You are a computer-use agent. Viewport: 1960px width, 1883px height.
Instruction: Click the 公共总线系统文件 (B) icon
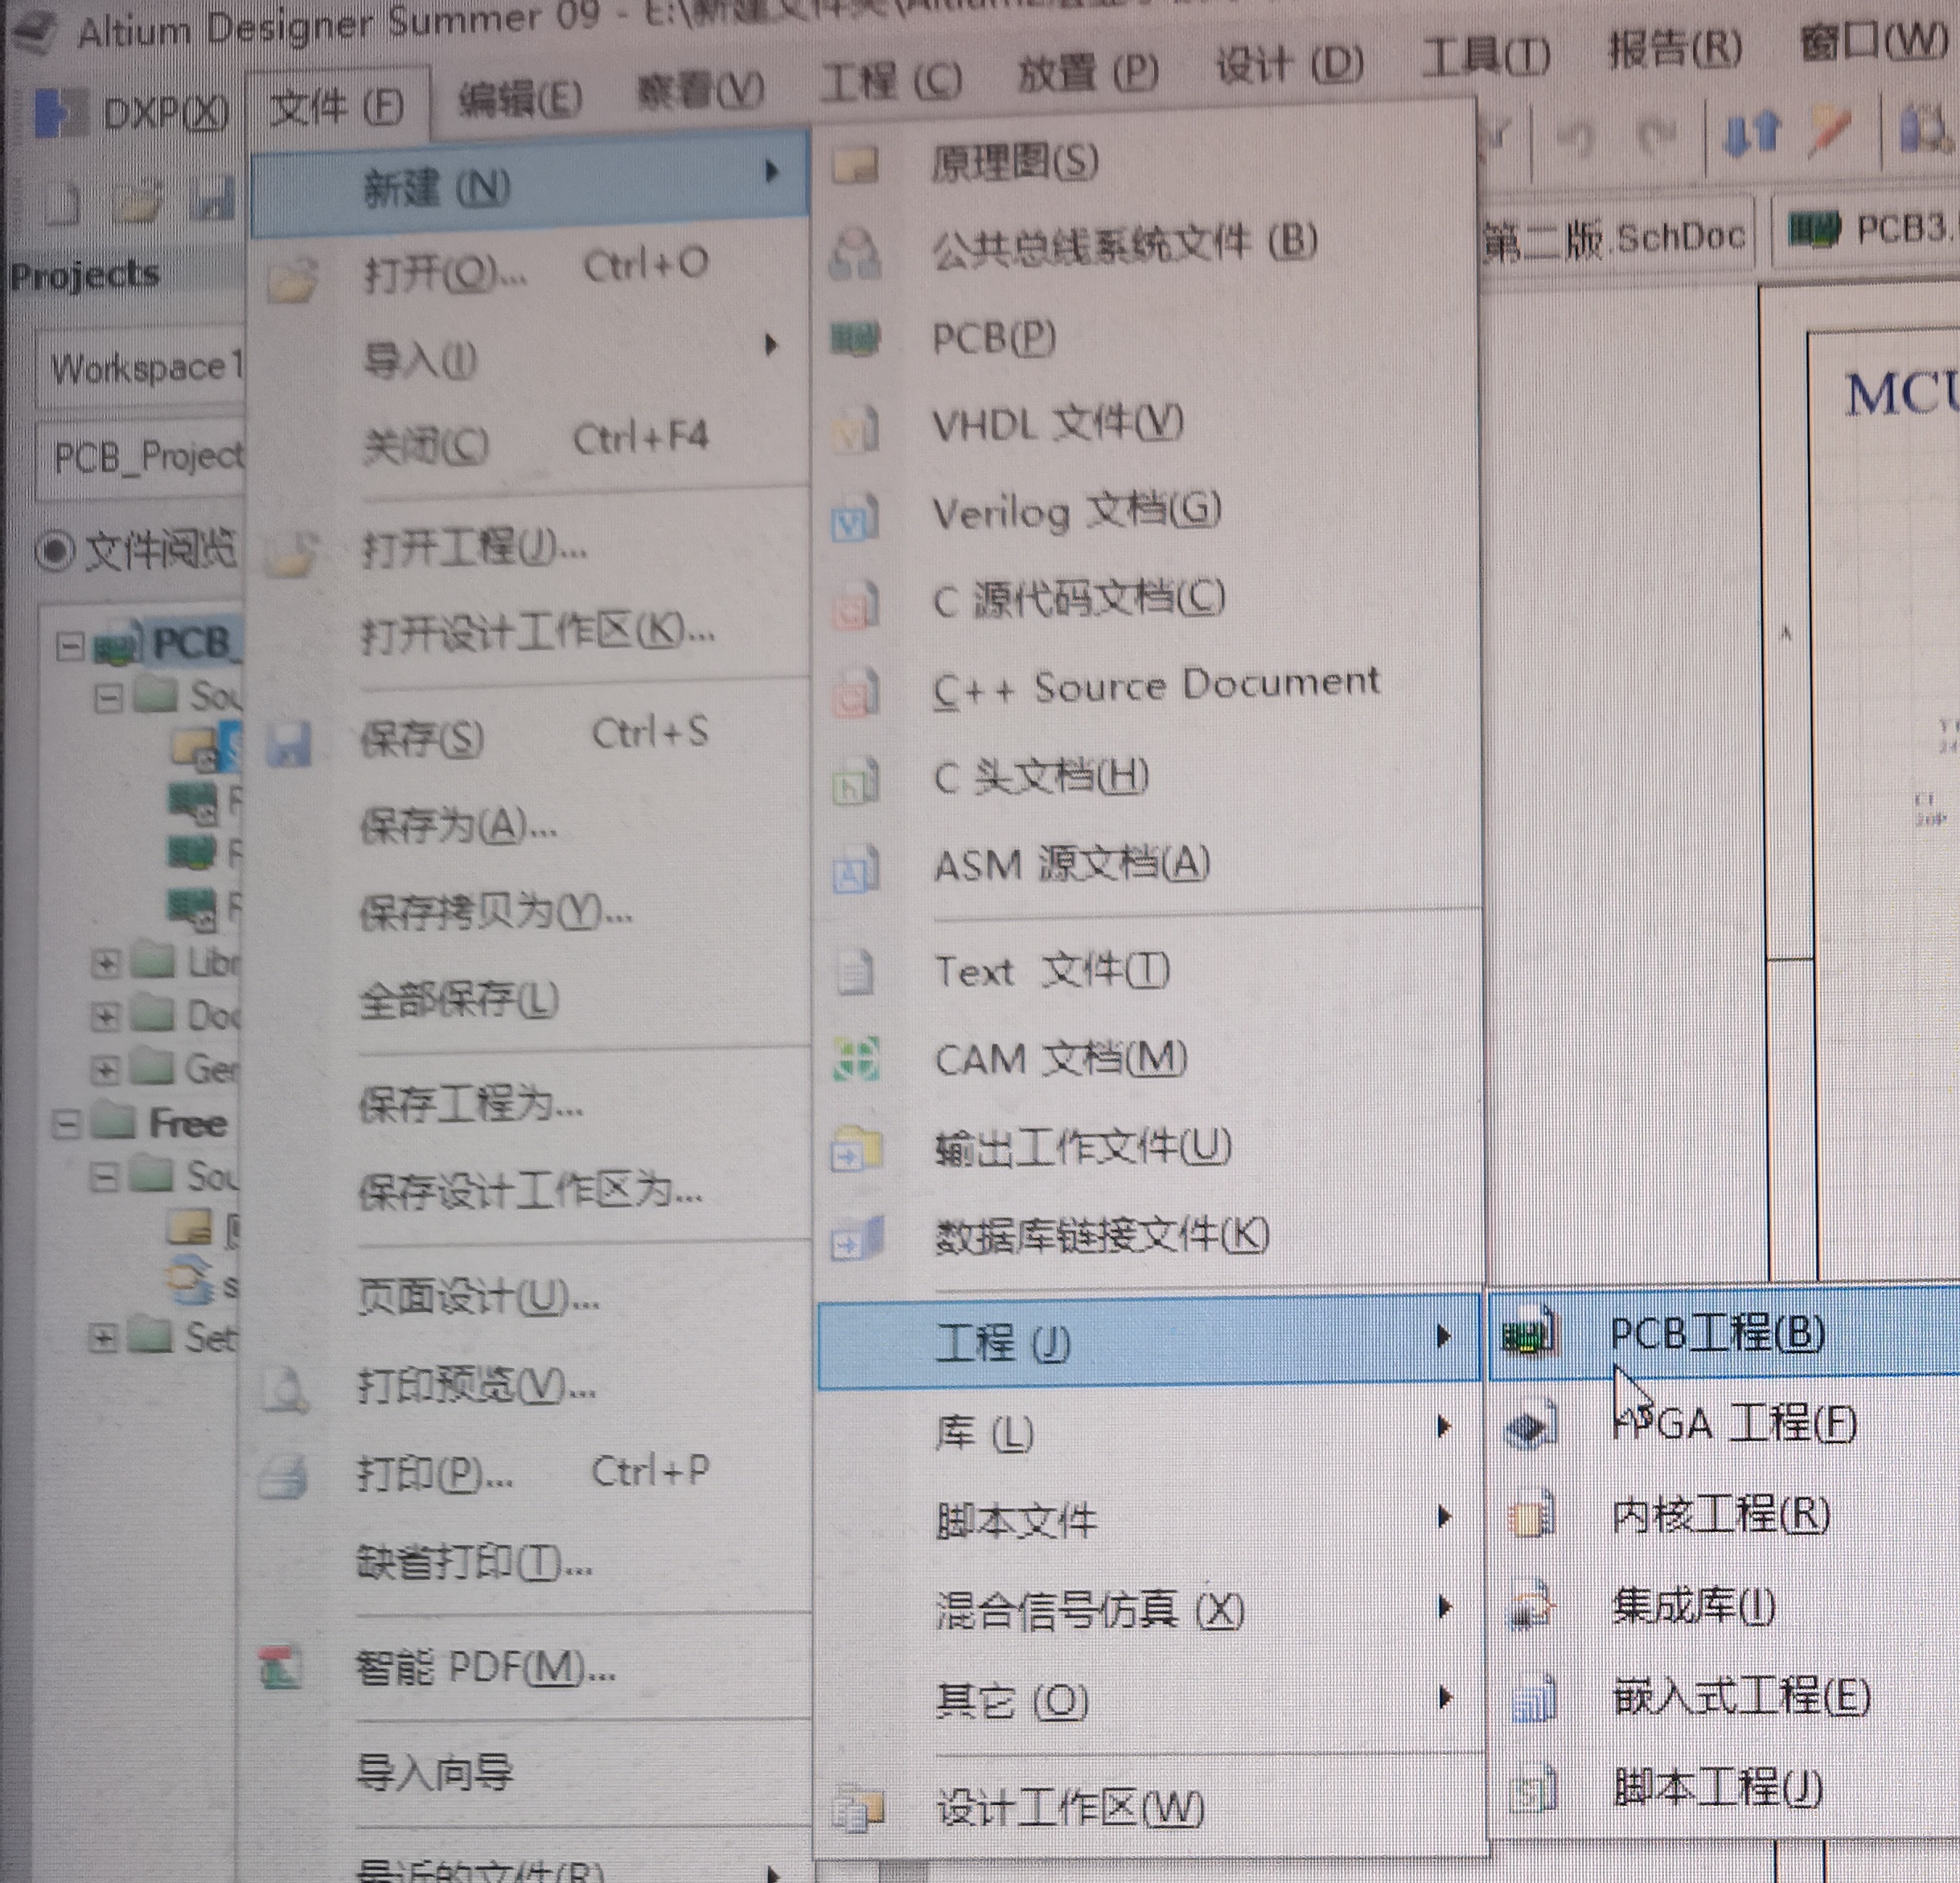tap(855, 252)
